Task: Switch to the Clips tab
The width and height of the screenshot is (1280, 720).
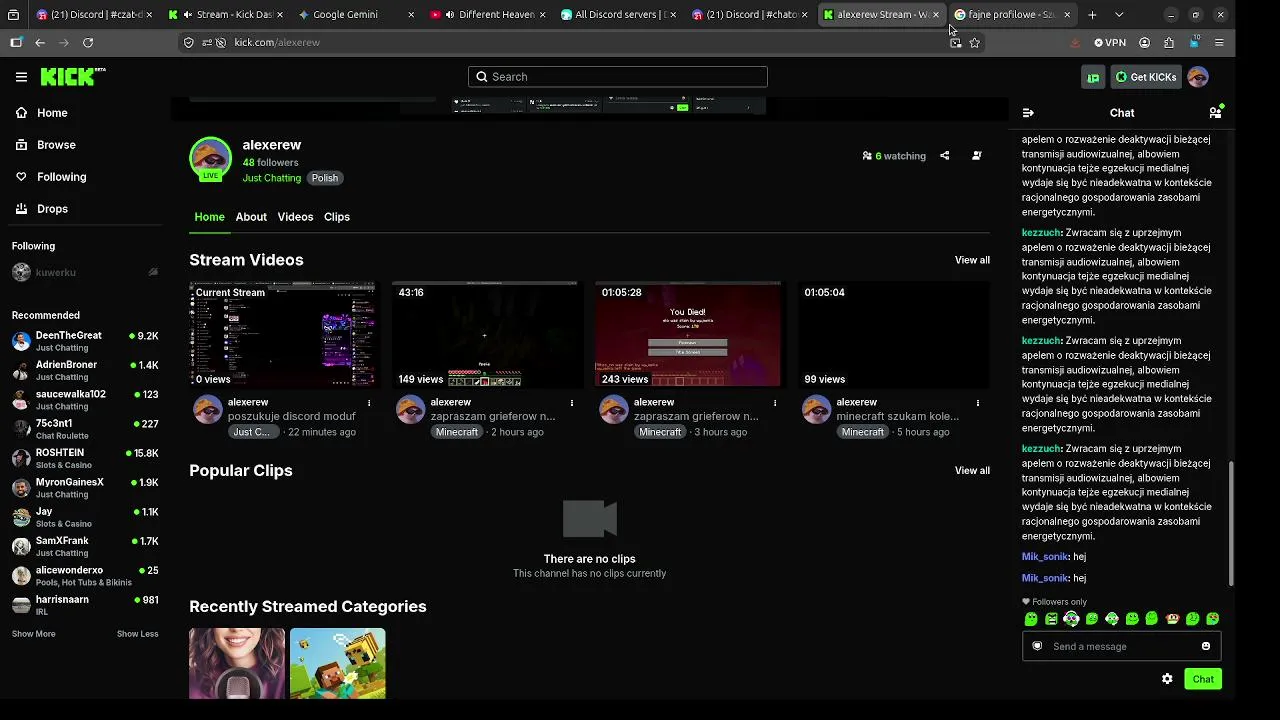Action: pyautogui.click(x=337, y=217)
